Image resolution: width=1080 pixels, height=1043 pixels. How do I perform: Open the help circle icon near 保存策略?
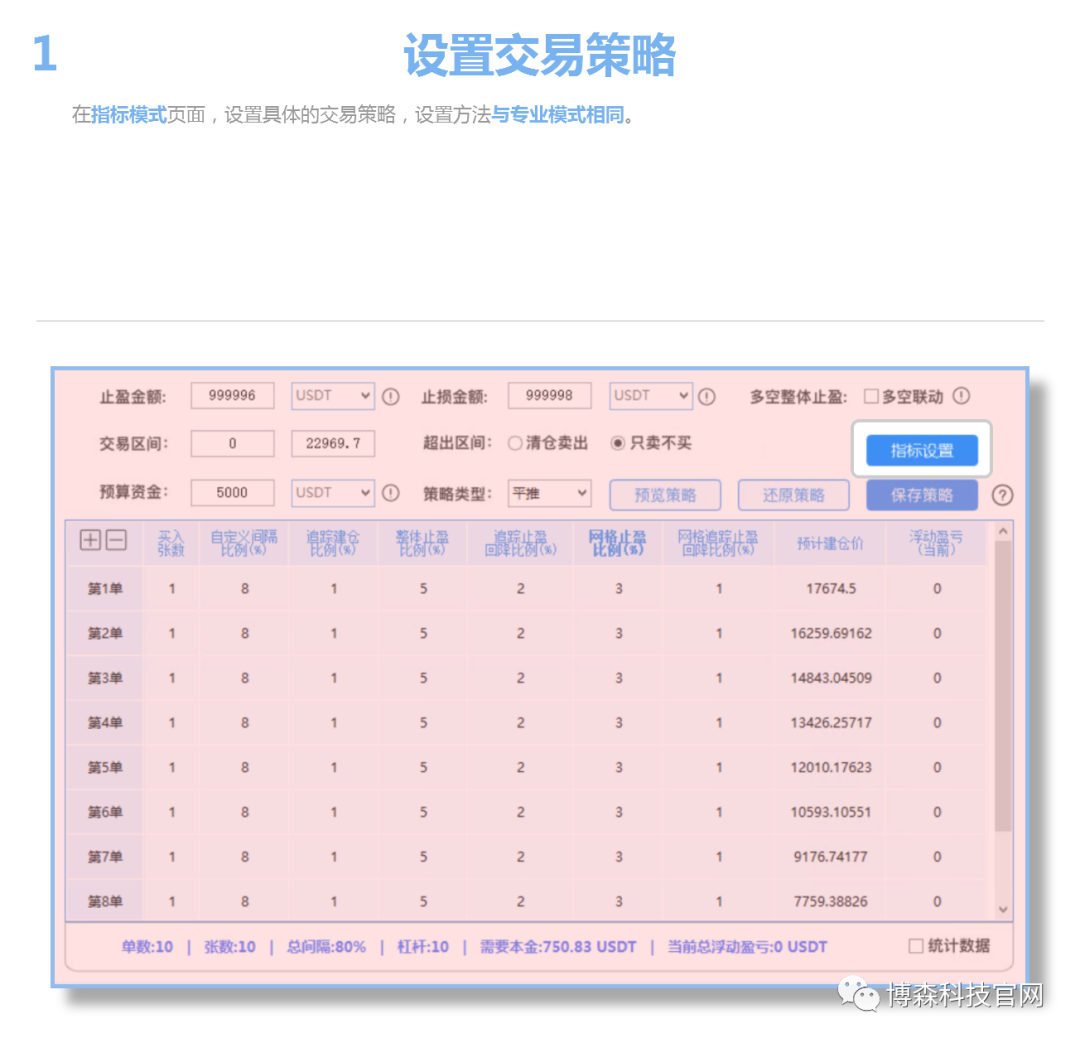point(1002,494)
